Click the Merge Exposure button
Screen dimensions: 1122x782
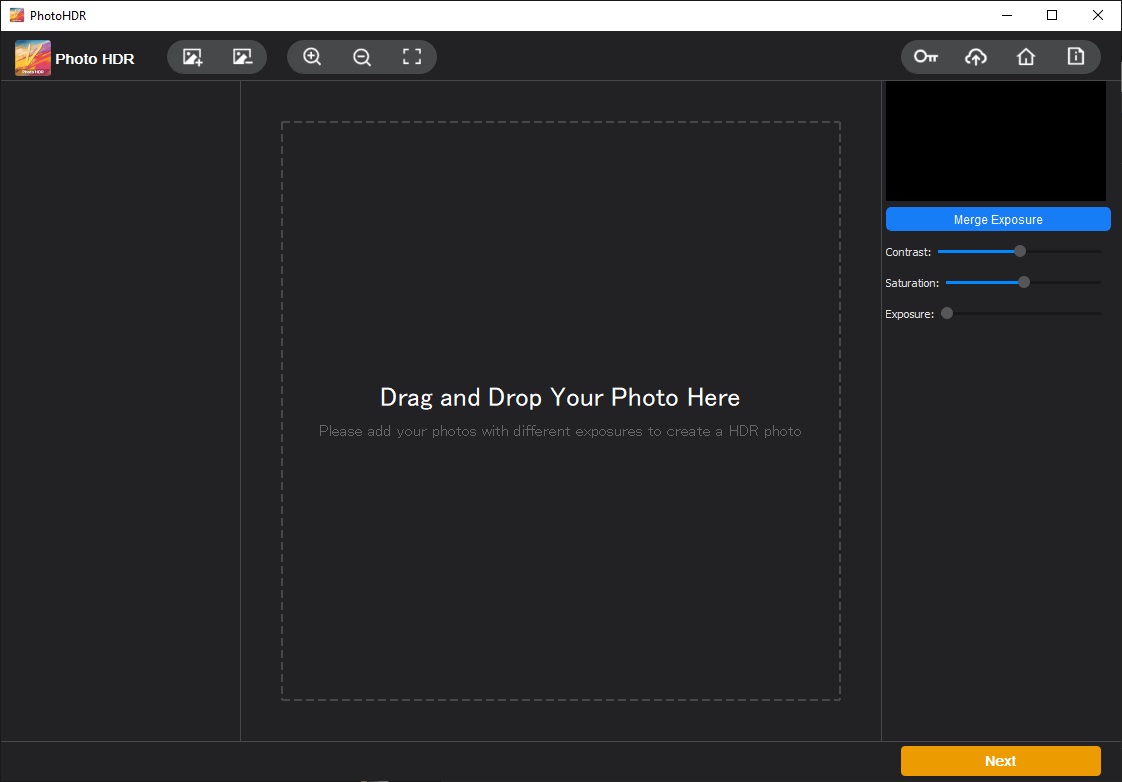click(x=998, y=220)
